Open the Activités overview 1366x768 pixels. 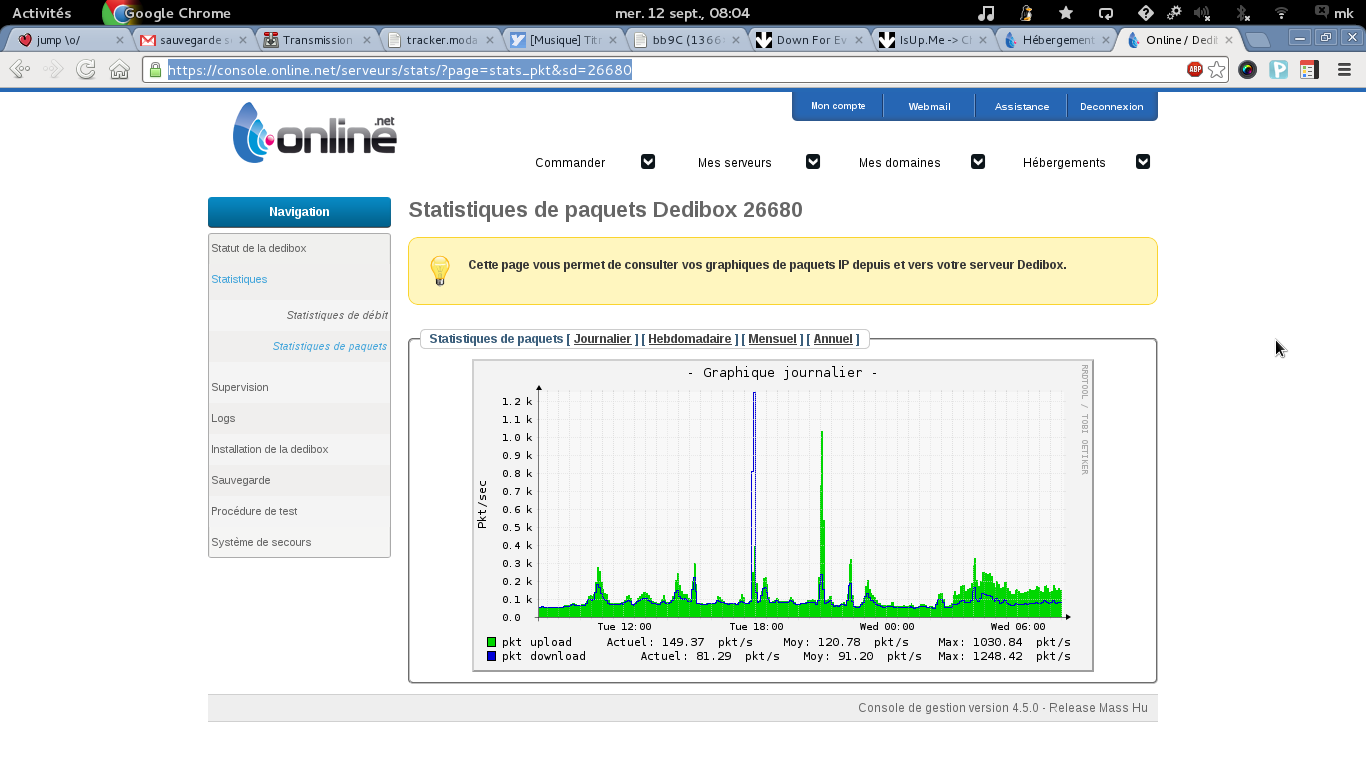point(41,13)
